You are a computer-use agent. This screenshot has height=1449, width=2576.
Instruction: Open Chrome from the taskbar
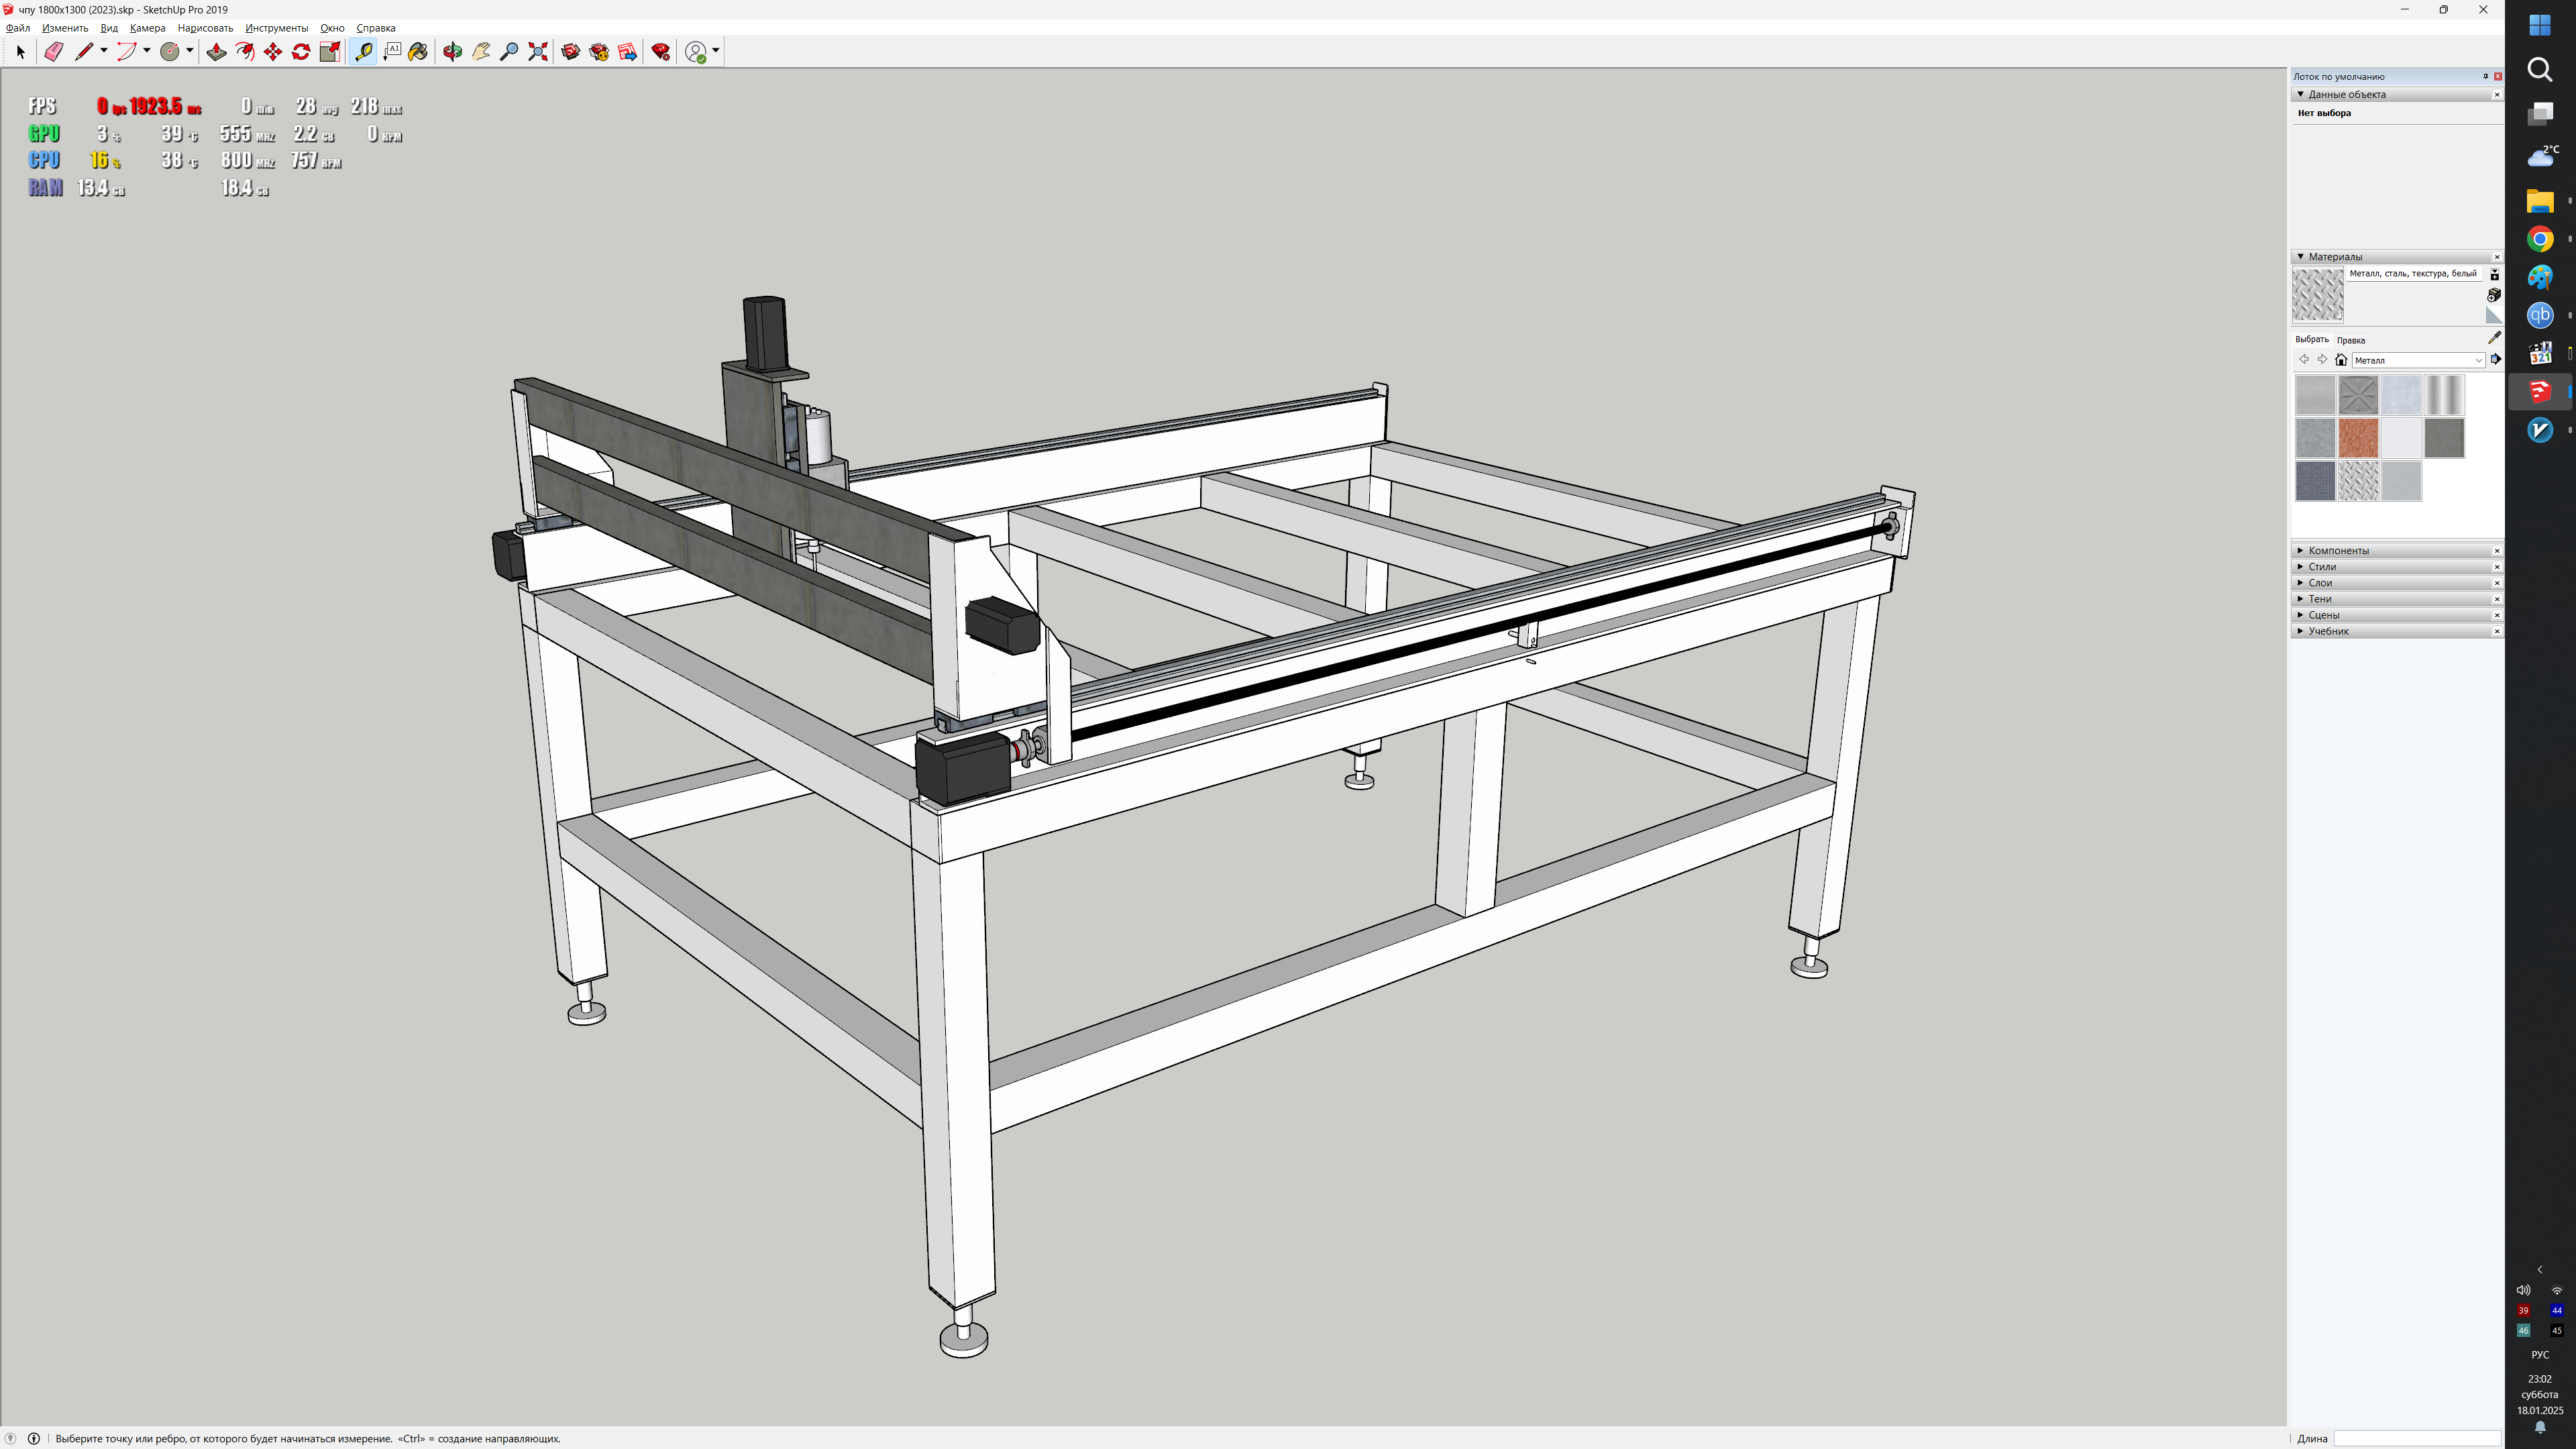click(2540, 239)
